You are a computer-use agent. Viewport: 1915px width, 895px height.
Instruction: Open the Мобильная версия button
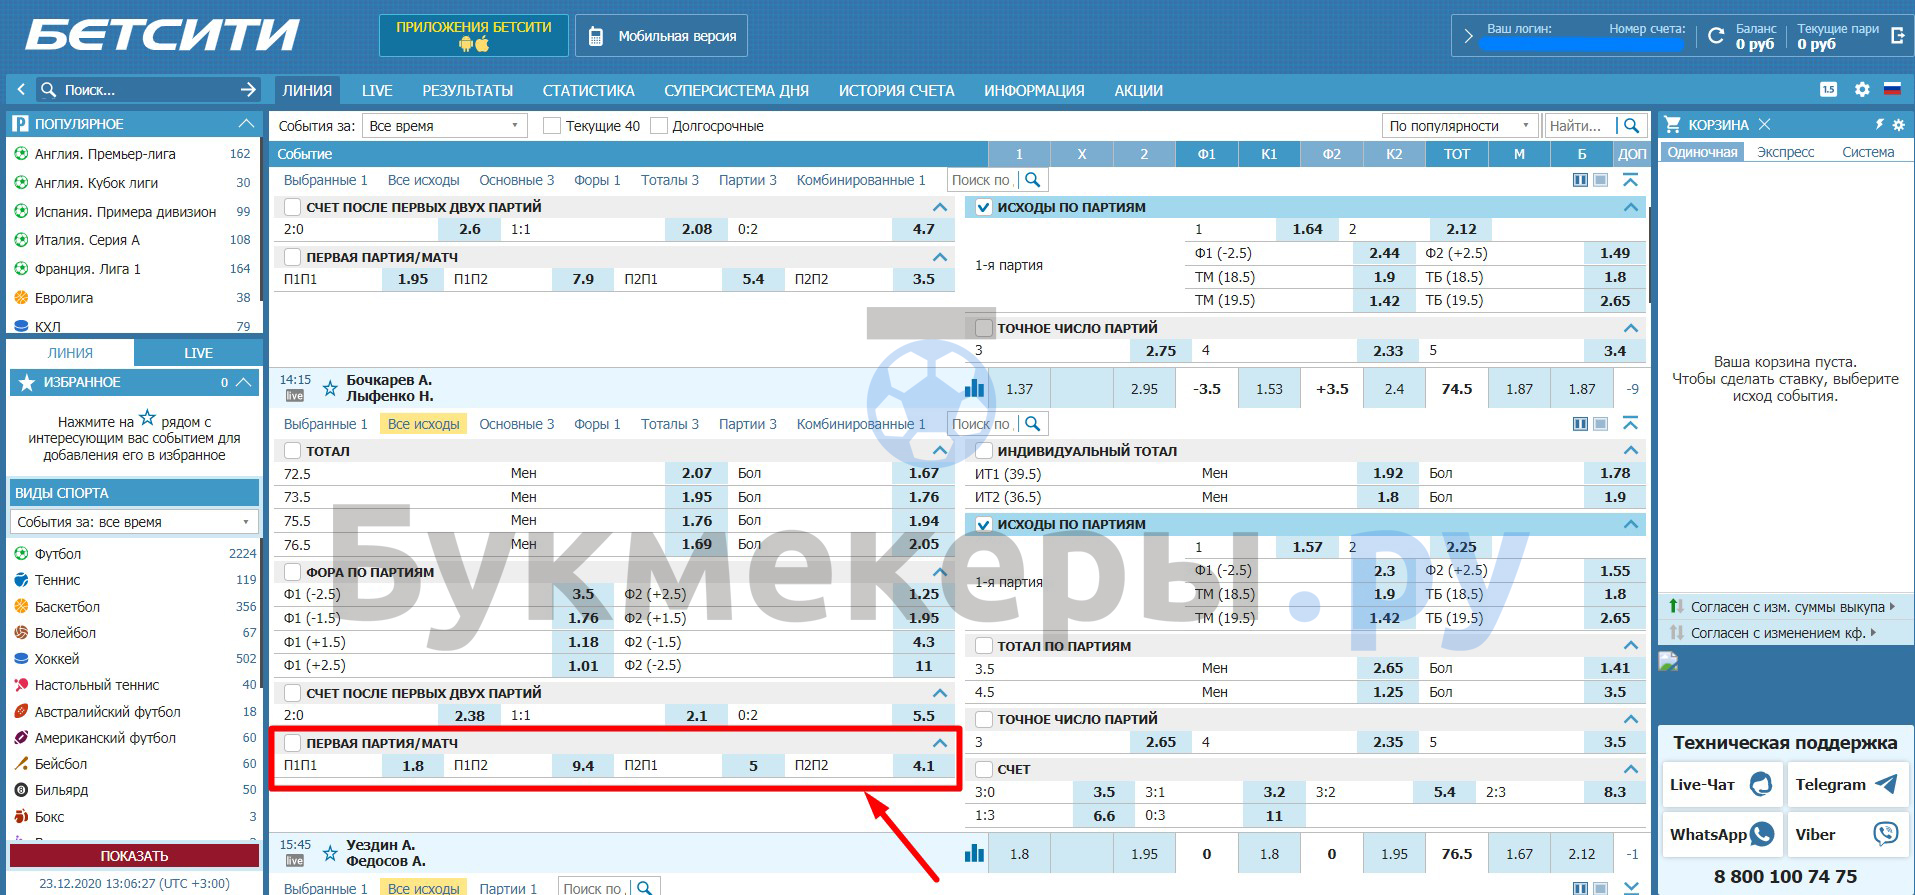662,36
